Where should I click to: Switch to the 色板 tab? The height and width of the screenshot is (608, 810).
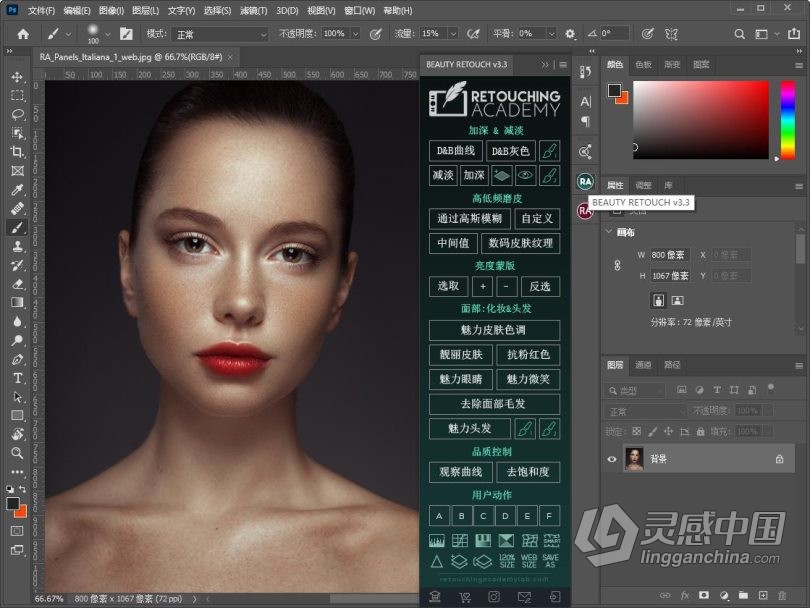click(x=643, y=65)
